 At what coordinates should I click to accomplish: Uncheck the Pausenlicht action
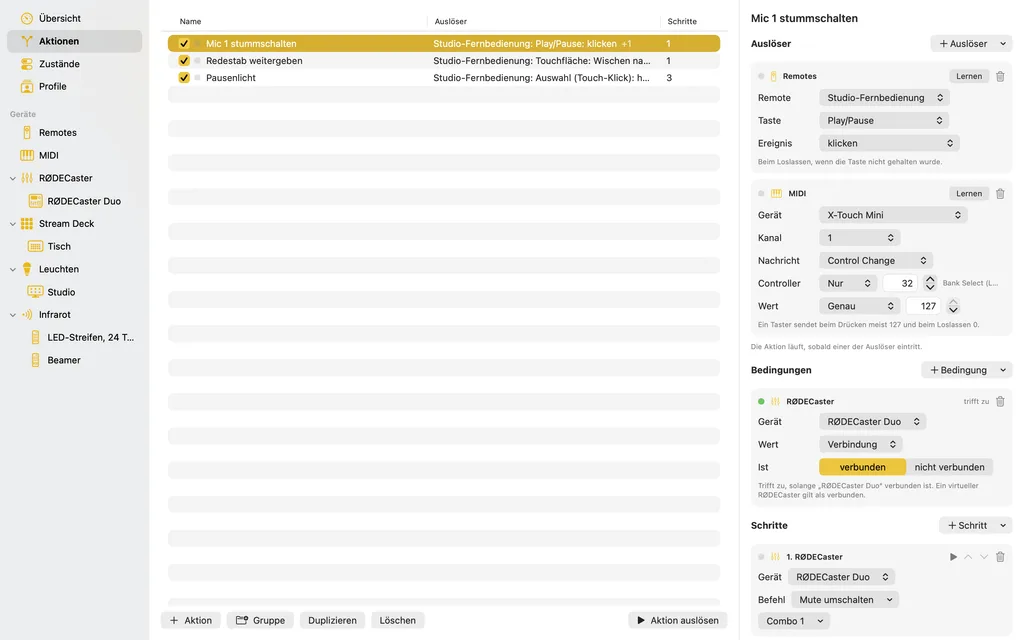click(x=184, y=78)
